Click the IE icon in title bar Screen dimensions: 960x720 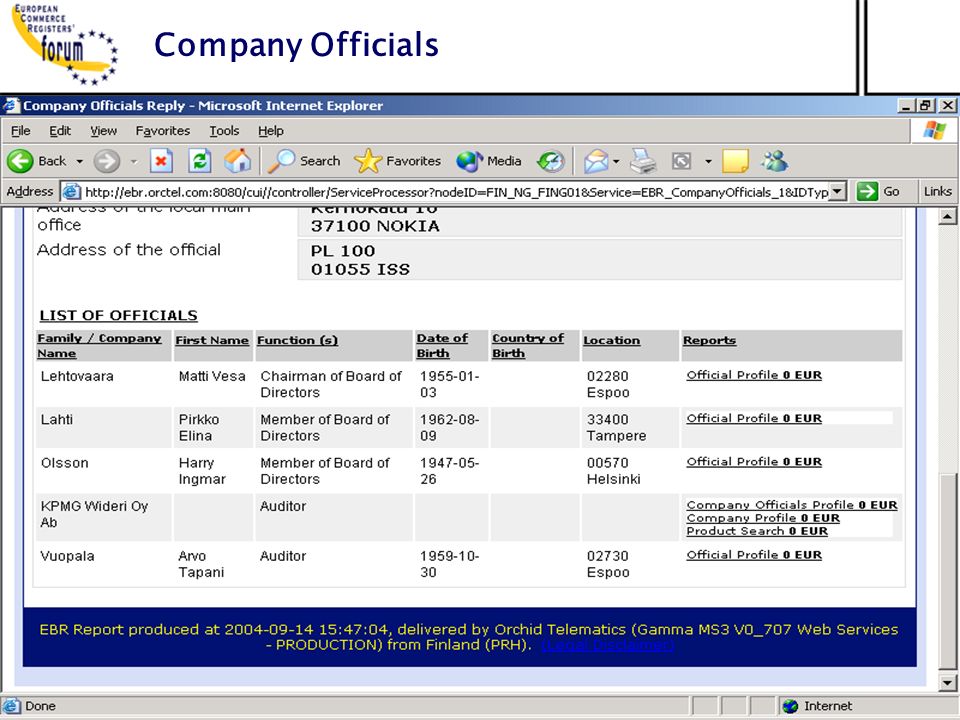click(11, 105)
